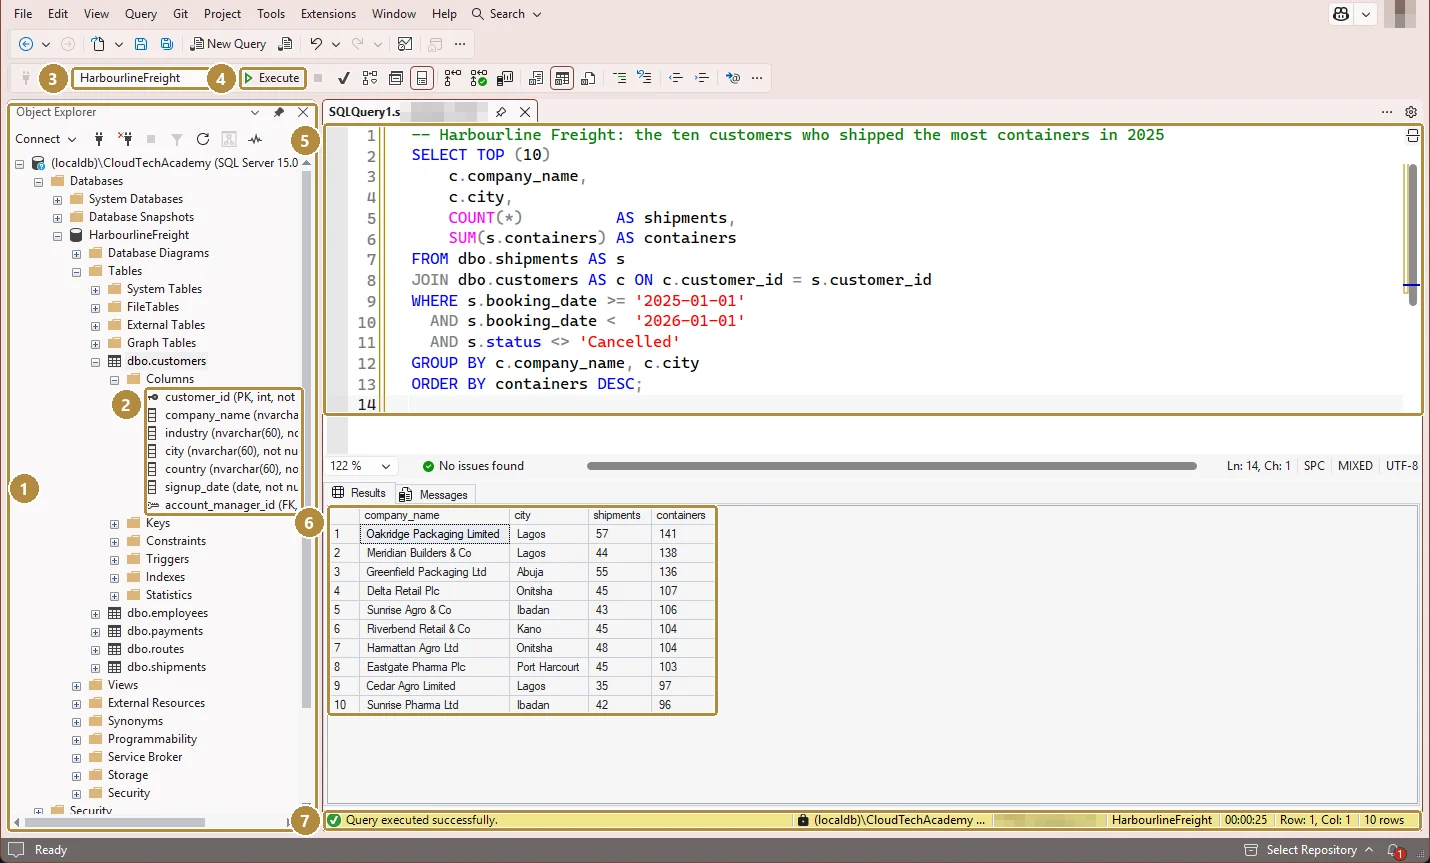This screenshot has width=1430, height=863.
Task: Click the Connect button in Object Explorer
Action: 45,139
